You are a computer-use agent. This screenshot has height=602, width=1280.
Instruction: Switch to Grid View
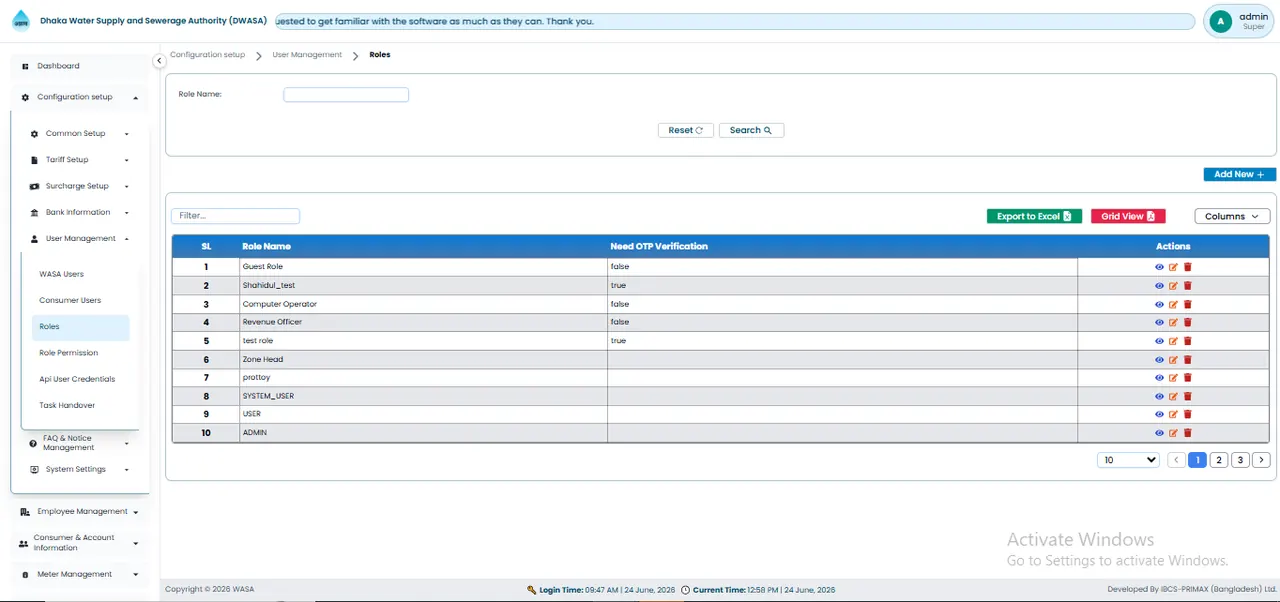coord(1128,216)
